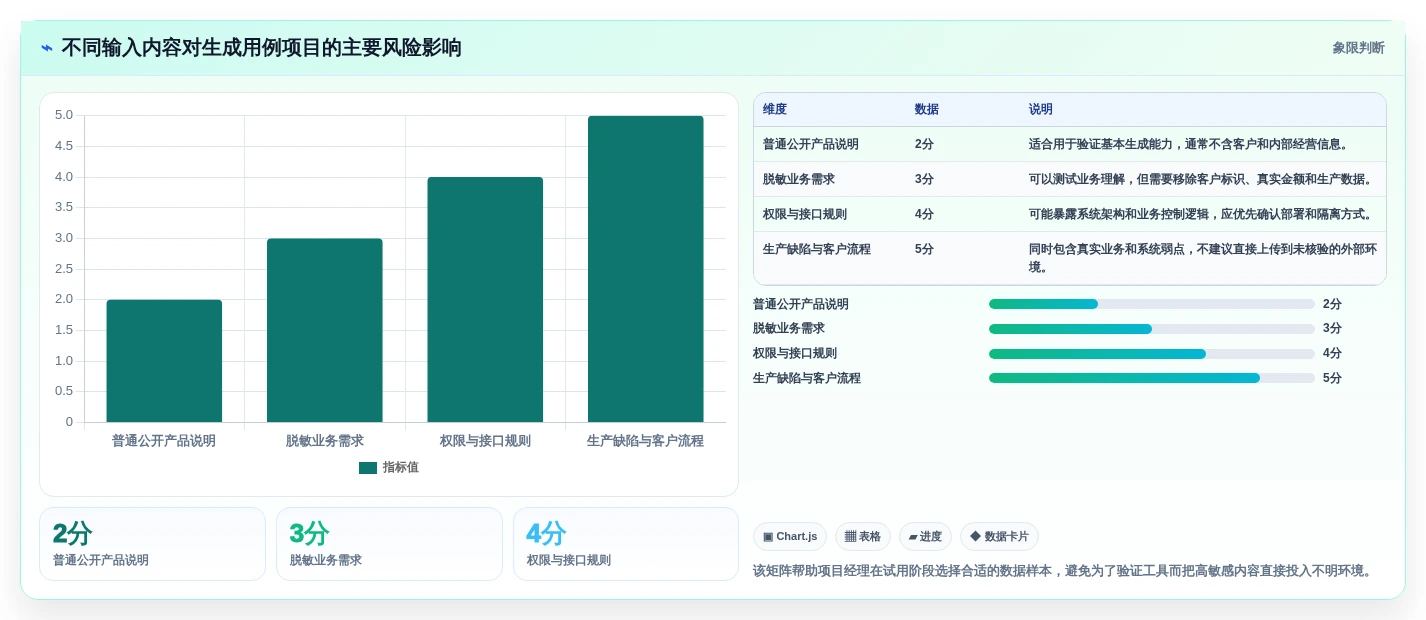Click the footer note starting 该矩阵帮助项目经理
Viewport: 1426px width, 620px height.
[x=1065, y=571]
